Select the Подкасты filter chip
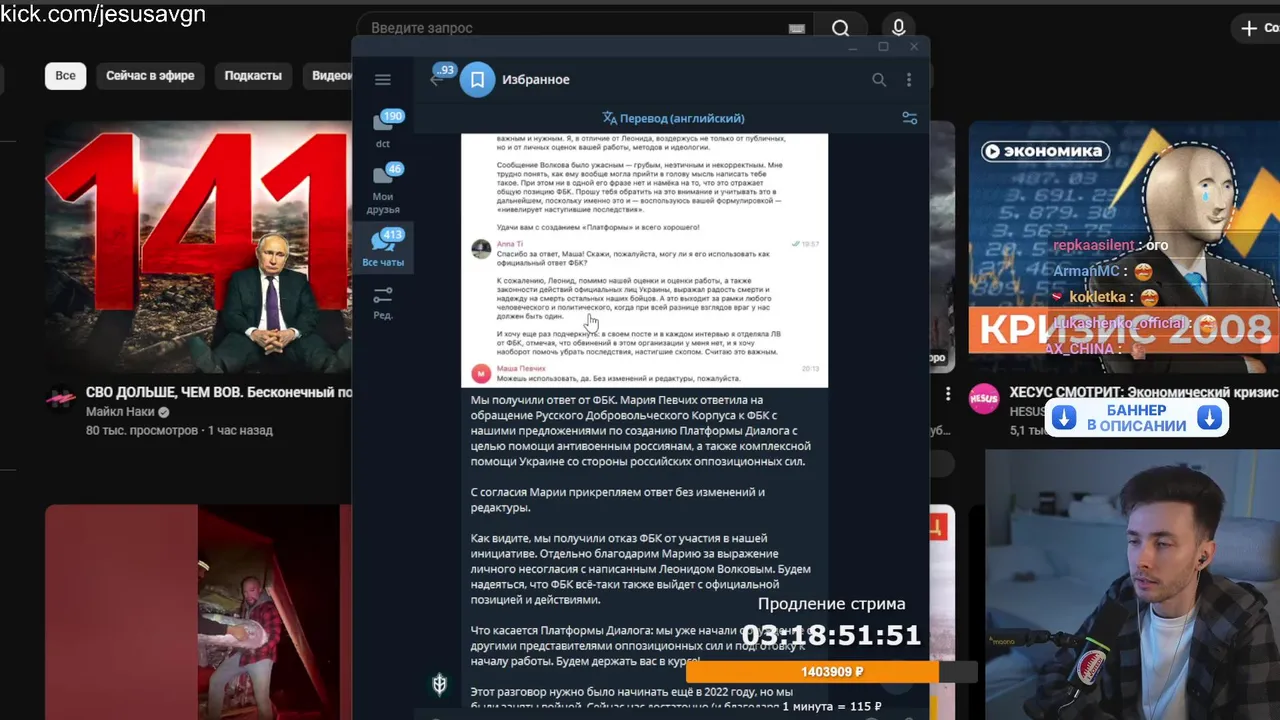Screen dimensions: 1280x720 click(x=253, y=75)
